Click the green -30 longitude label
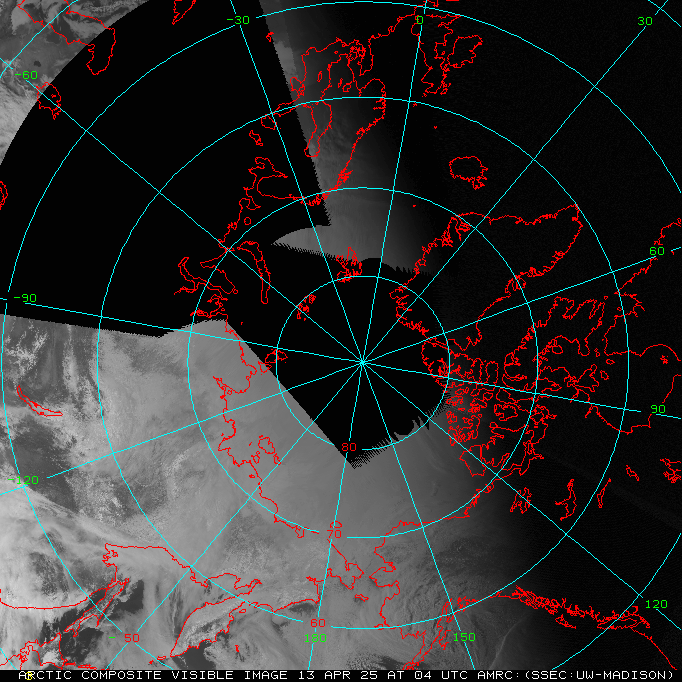Viewport: 682px width, 682px height. click(x=238, y=20)
